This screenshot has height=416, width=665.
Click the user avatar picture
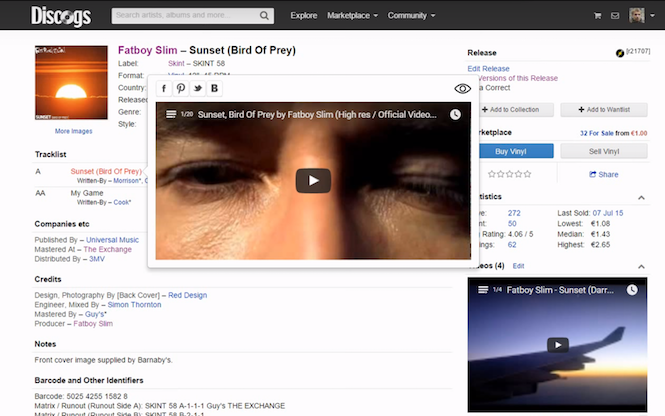(x=637, y=15)
